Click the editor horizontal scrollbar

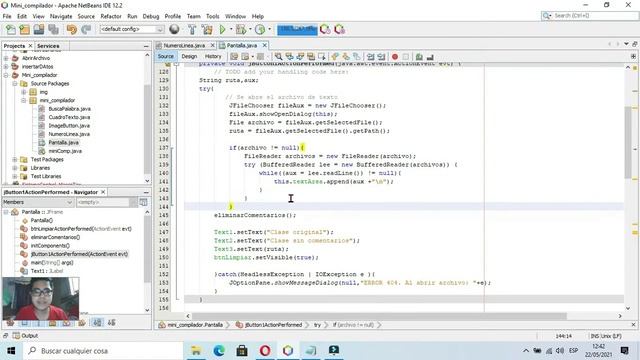(379, 316)
